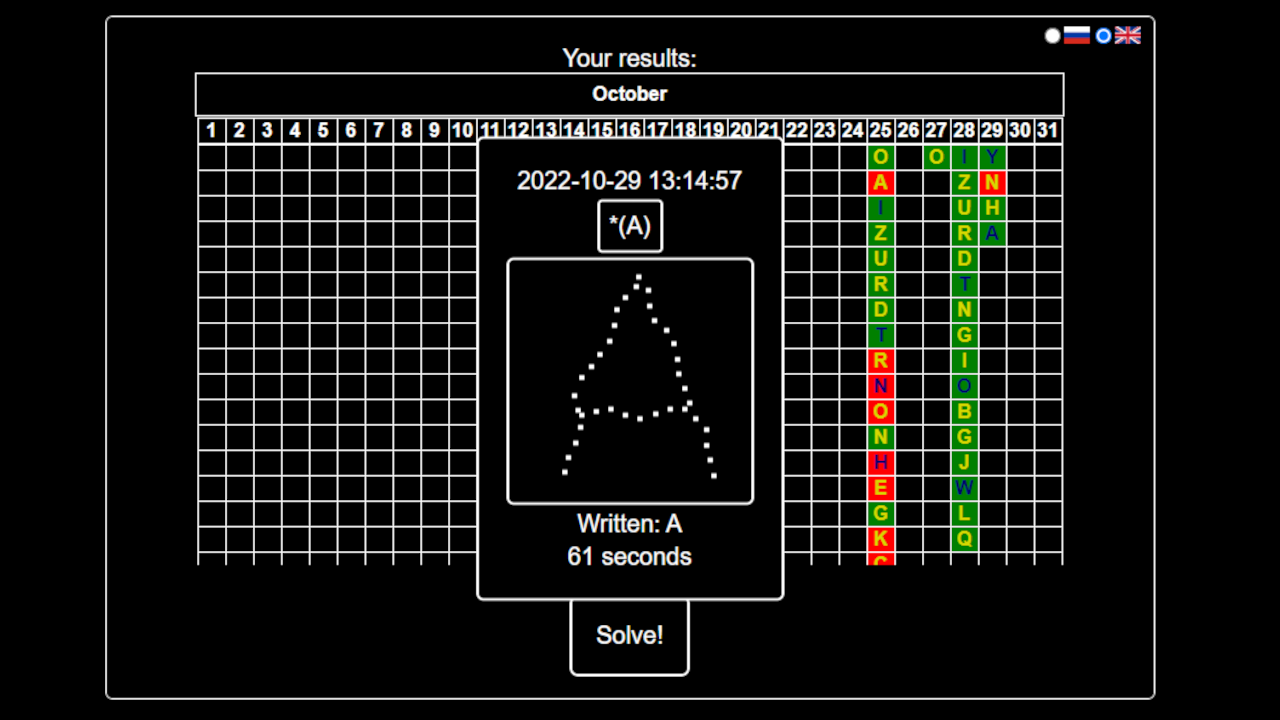
Task: Click the green H cell under day 29
Action: (x=993, y=209)
